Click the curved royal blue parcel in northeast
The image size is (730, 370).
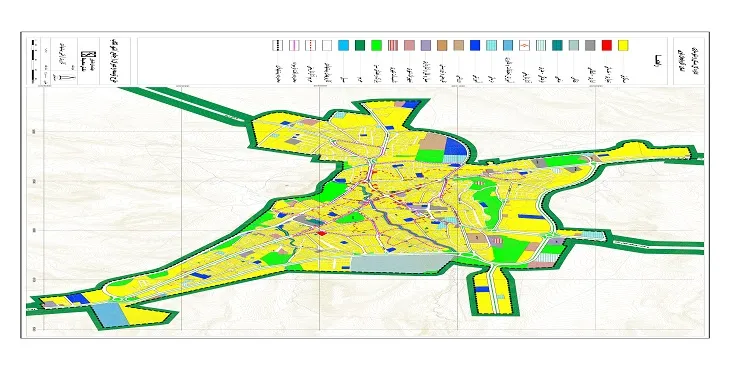pos(455,147)
